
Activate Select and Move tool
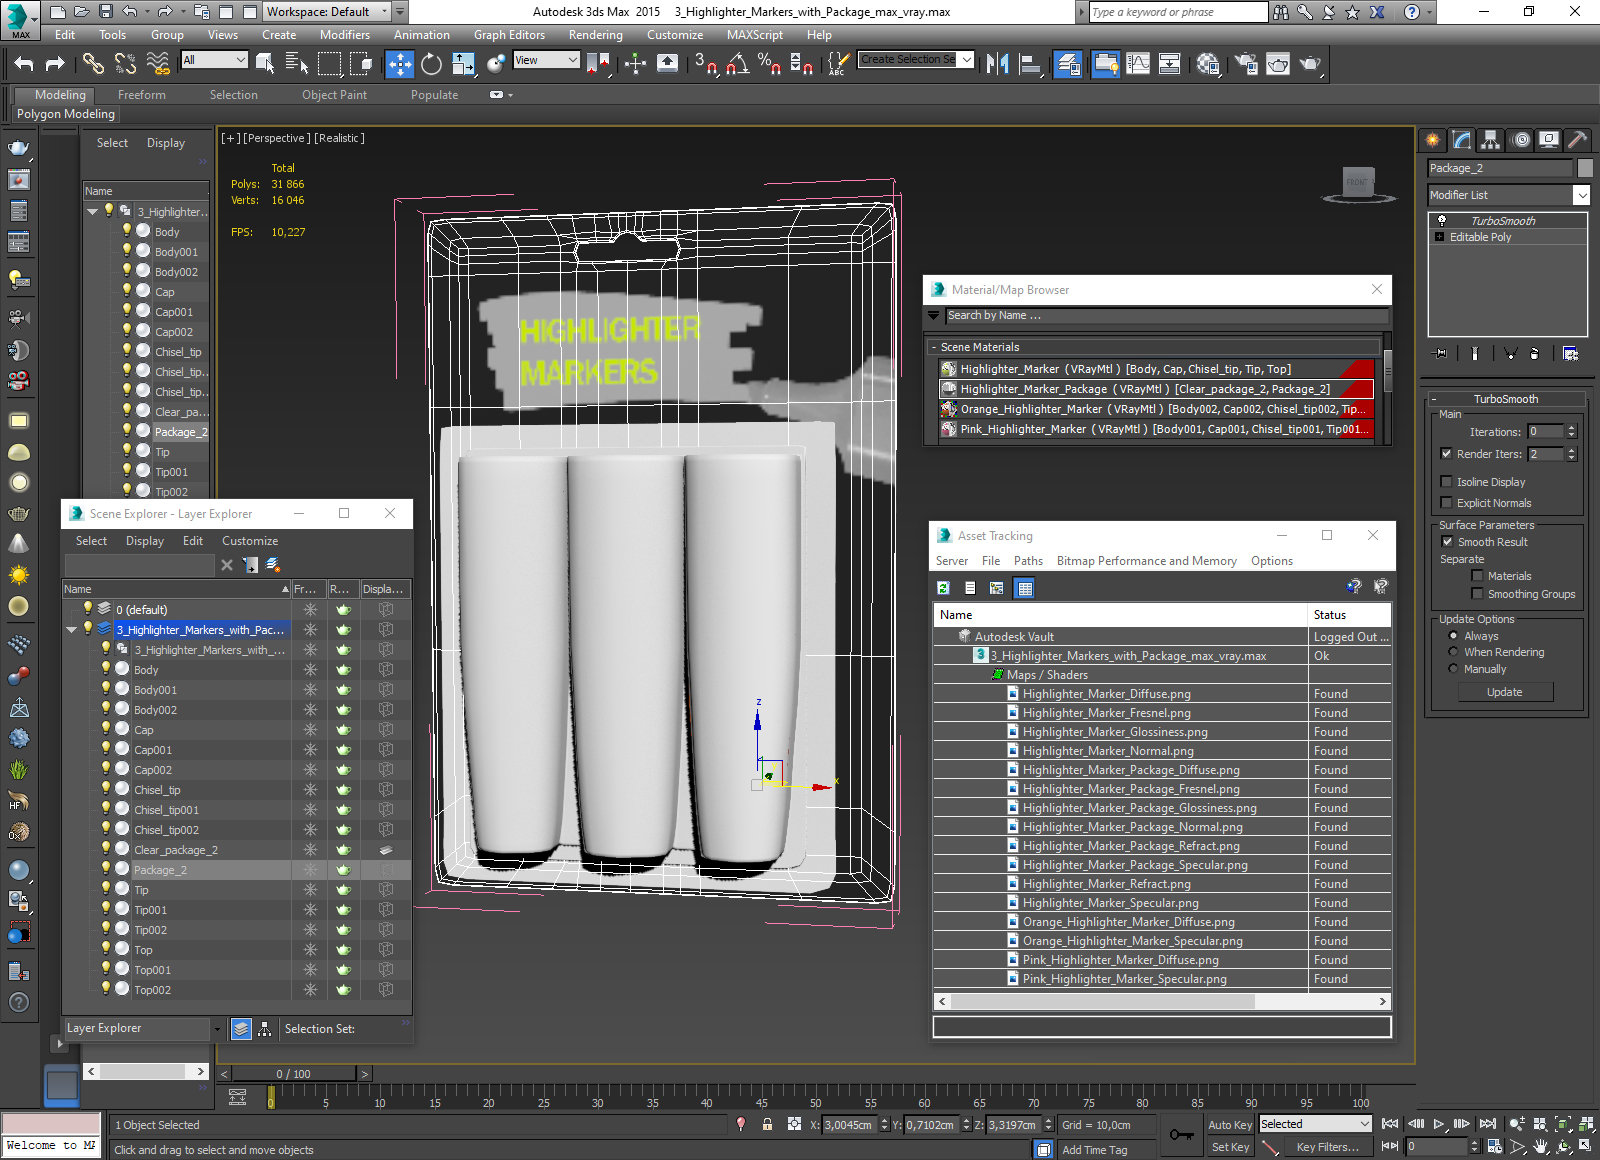(x=399, y=64)
